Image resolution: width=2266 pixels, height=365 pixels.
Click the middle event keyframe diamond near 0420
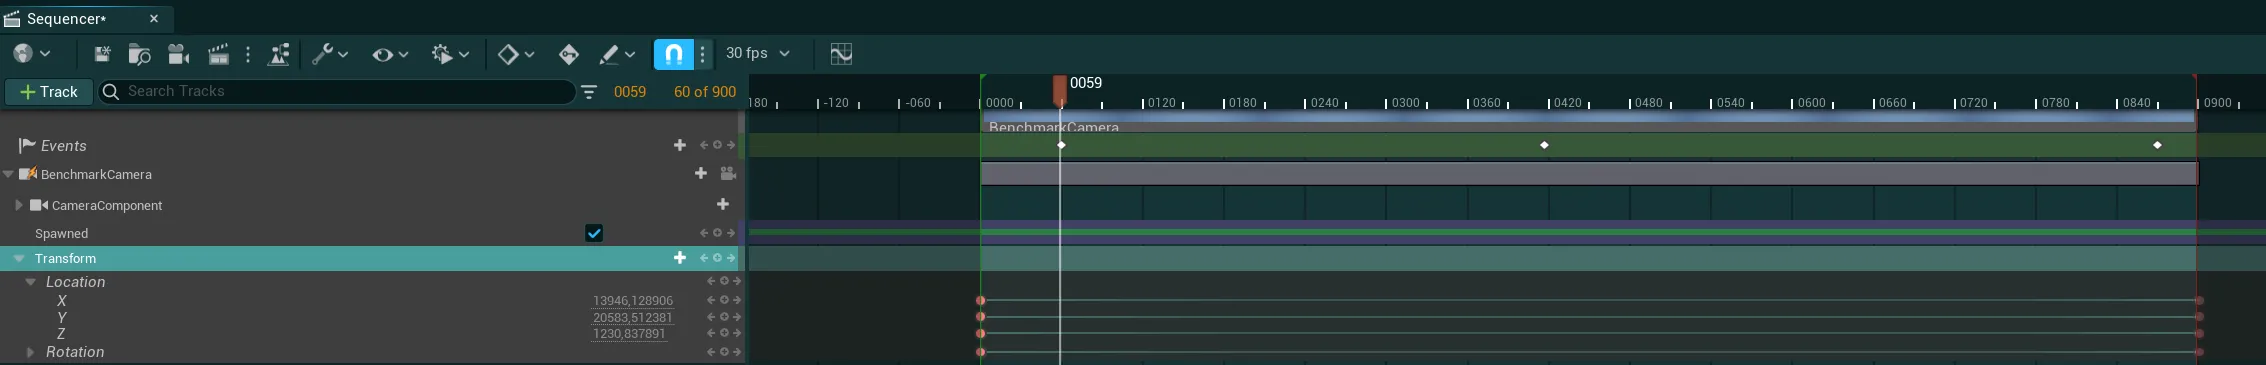click(x=1544, y=146)
